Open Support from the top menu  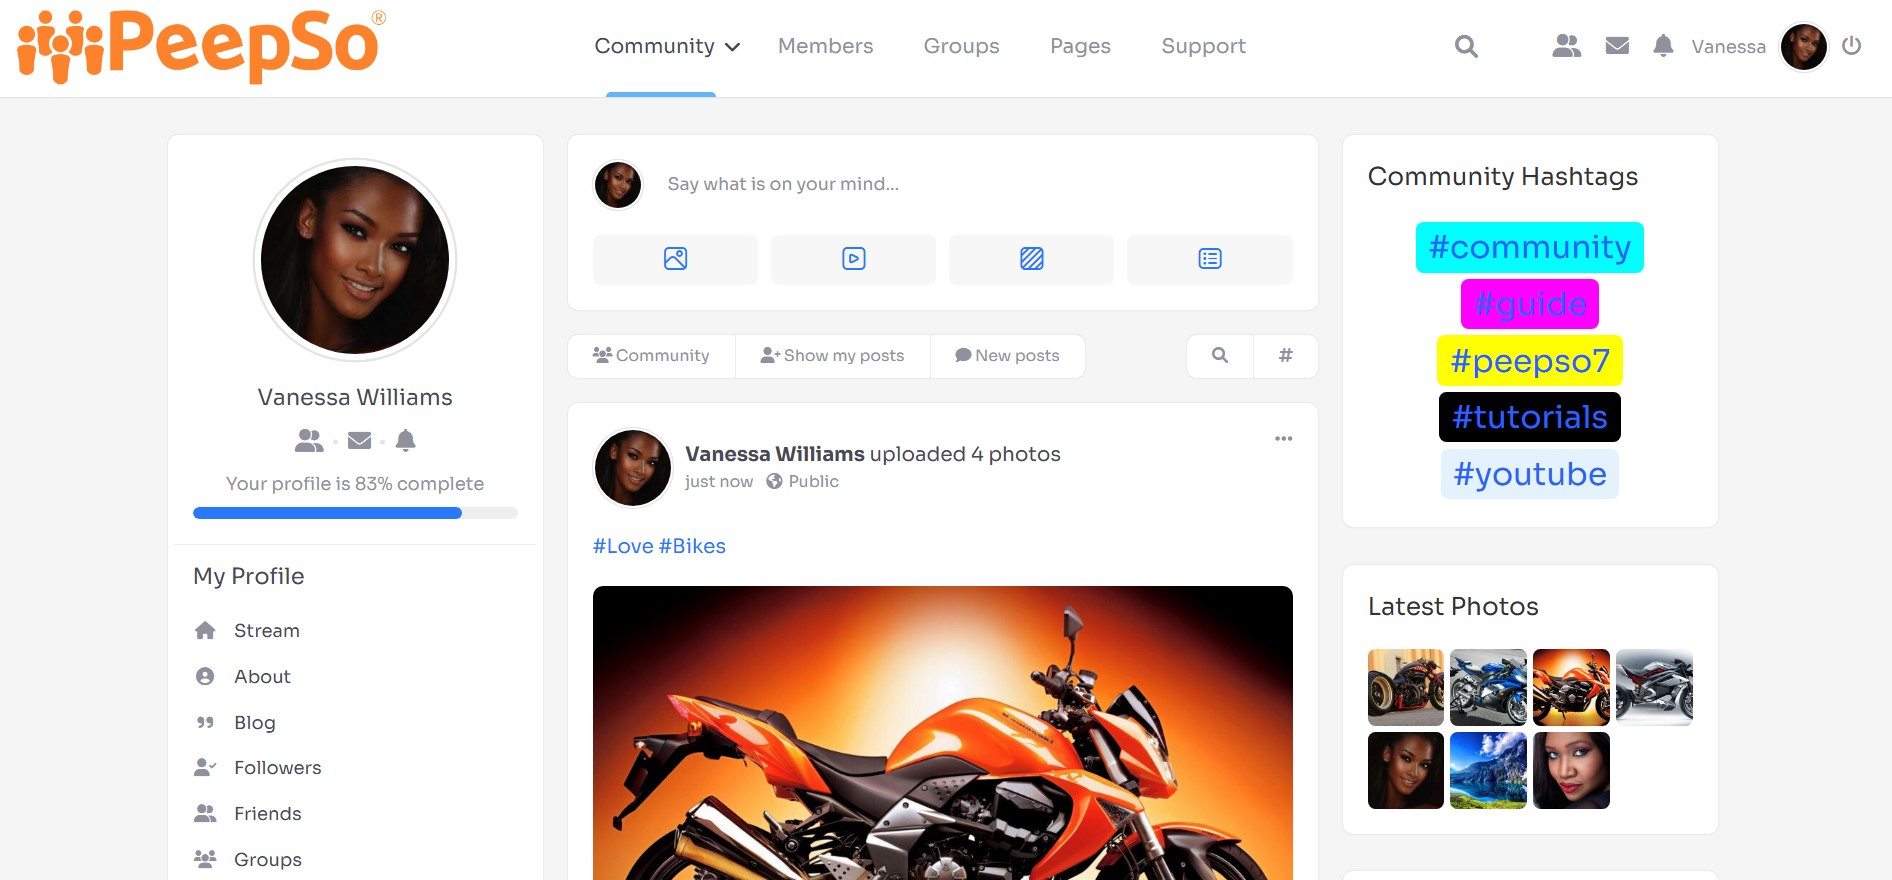tap(1203, 46)
